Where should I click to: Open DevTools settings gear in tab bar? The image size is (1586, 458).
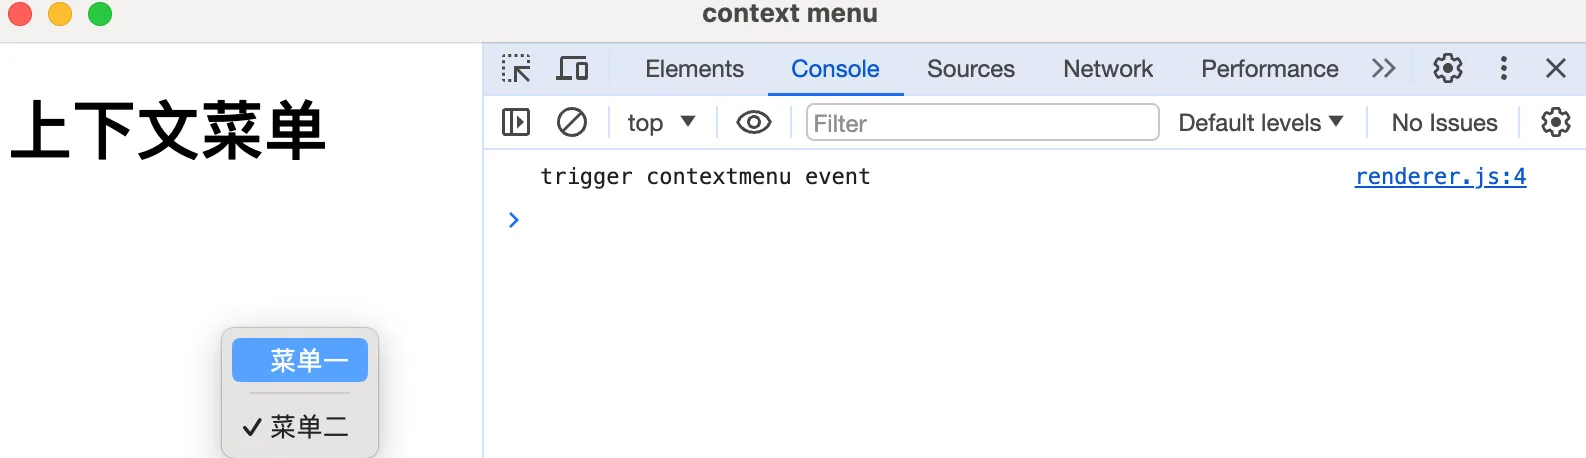pos(1447,69)
